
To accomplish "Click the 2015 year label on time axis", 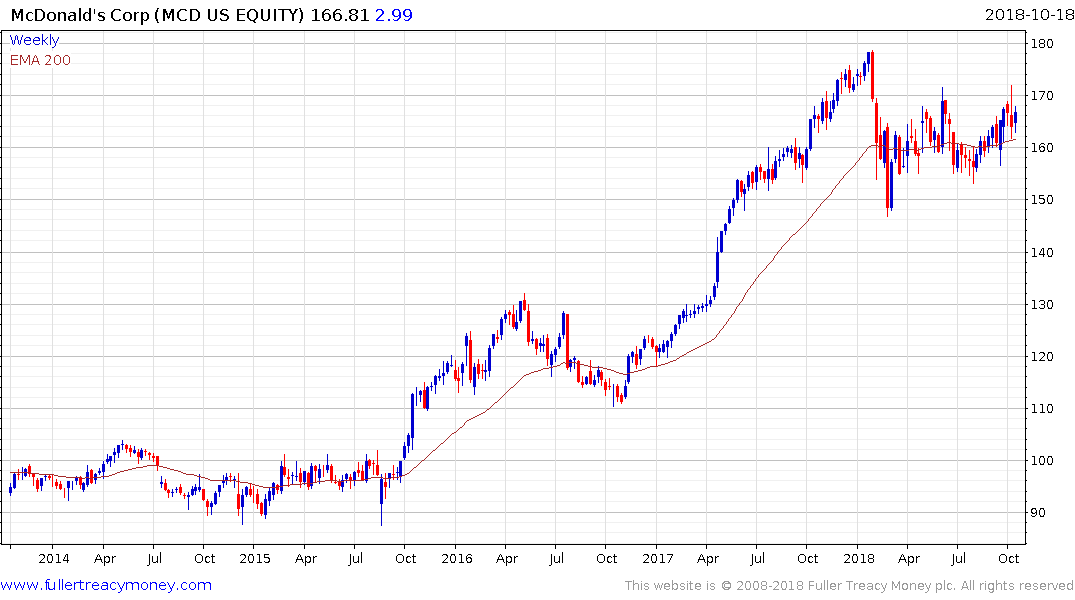I will pyautogui.click(x=255, y=558).
